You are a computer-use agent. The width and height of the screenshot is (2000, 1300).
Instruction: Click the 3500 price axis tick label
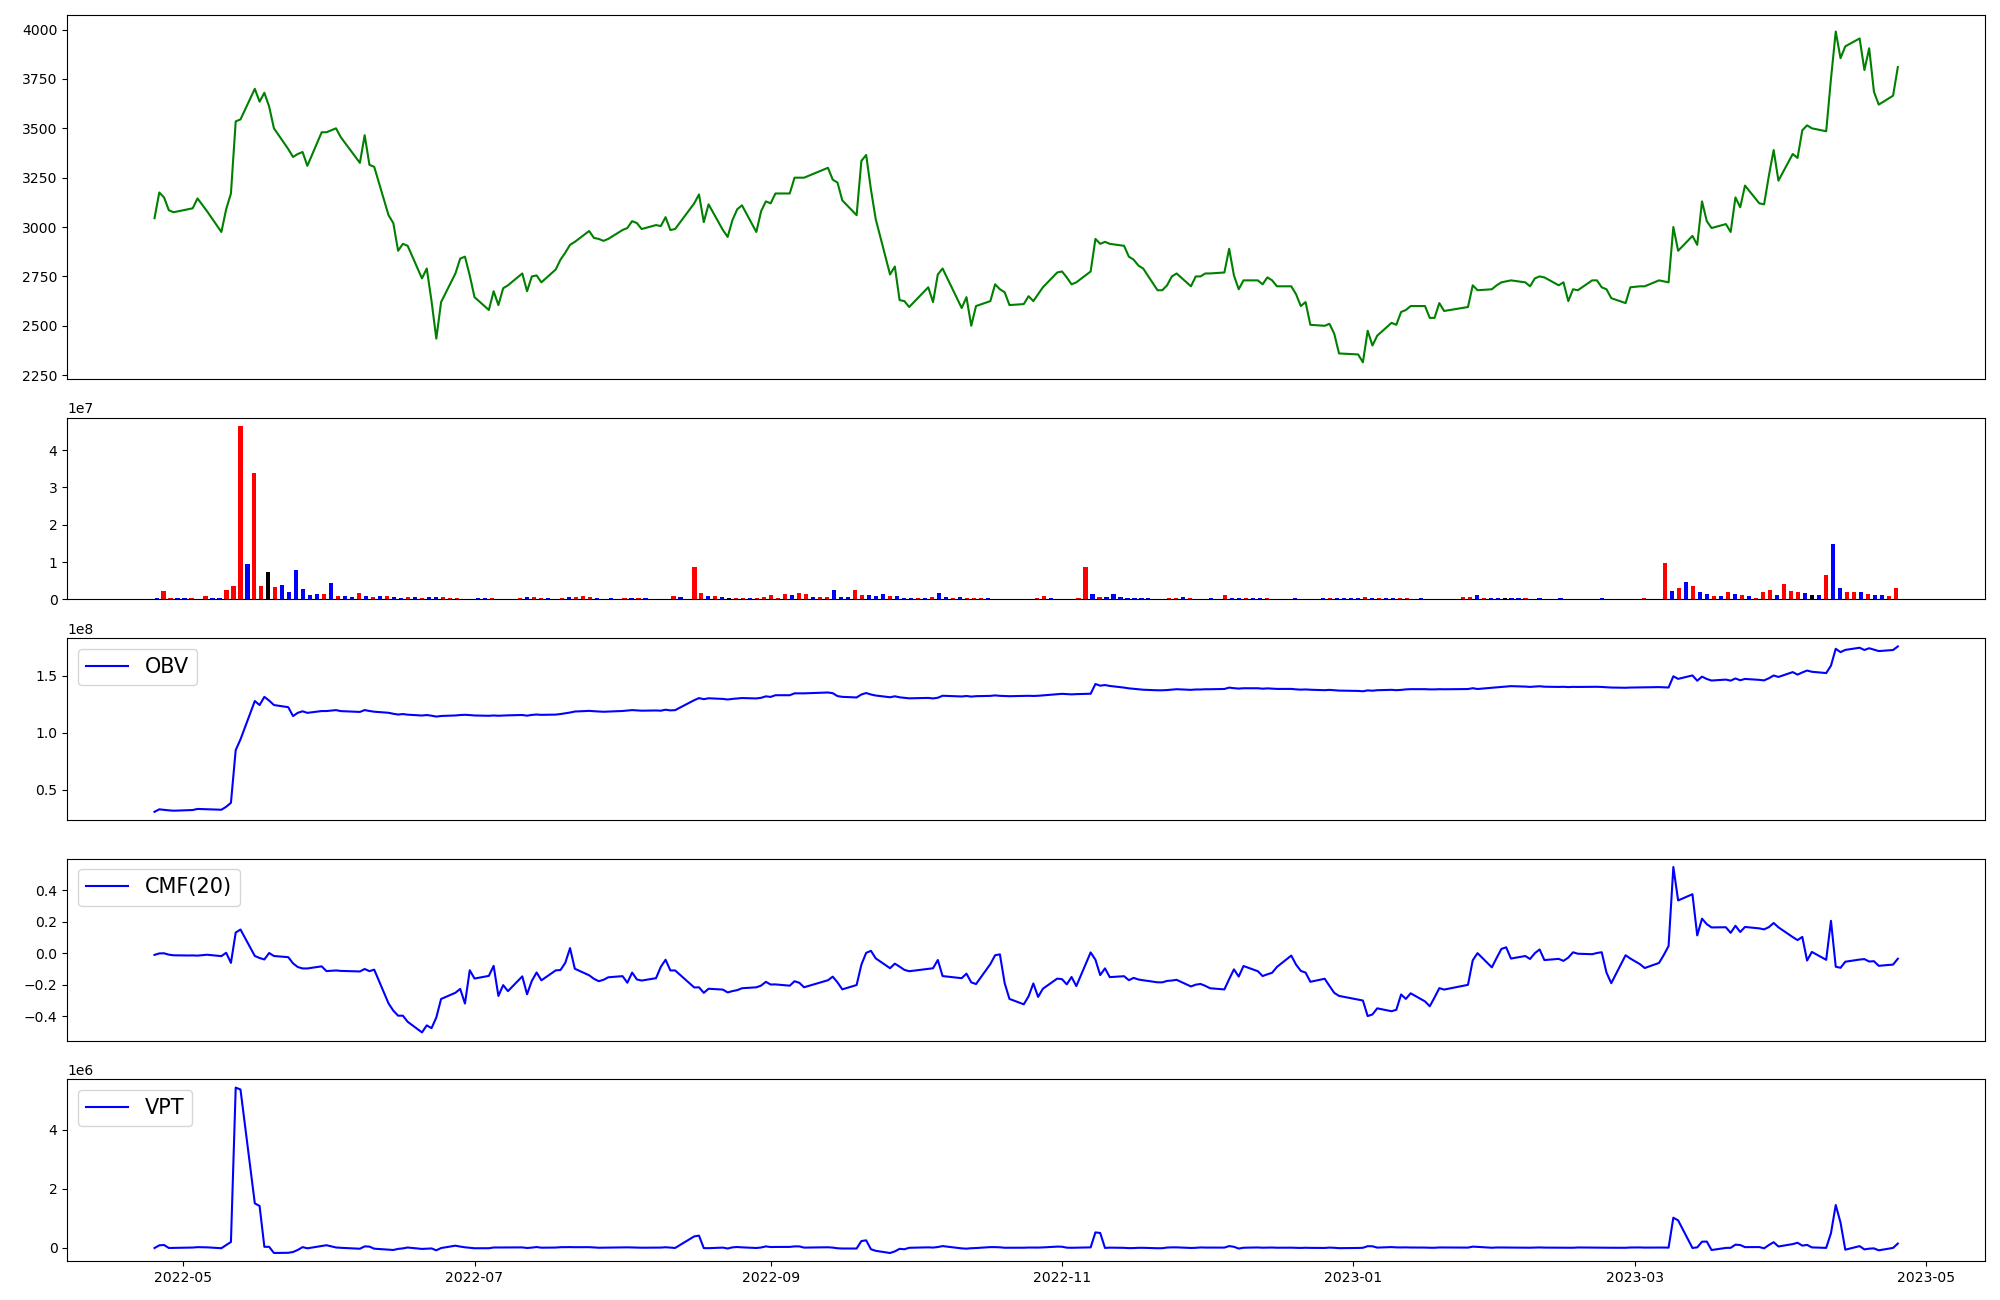point(40,129)
